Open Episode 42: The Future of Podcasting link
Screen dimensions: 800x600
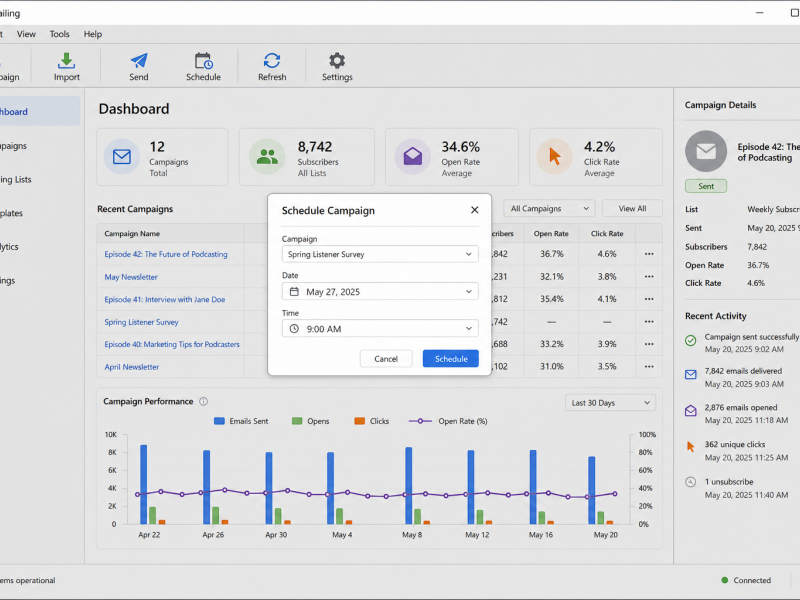[166, 254]
